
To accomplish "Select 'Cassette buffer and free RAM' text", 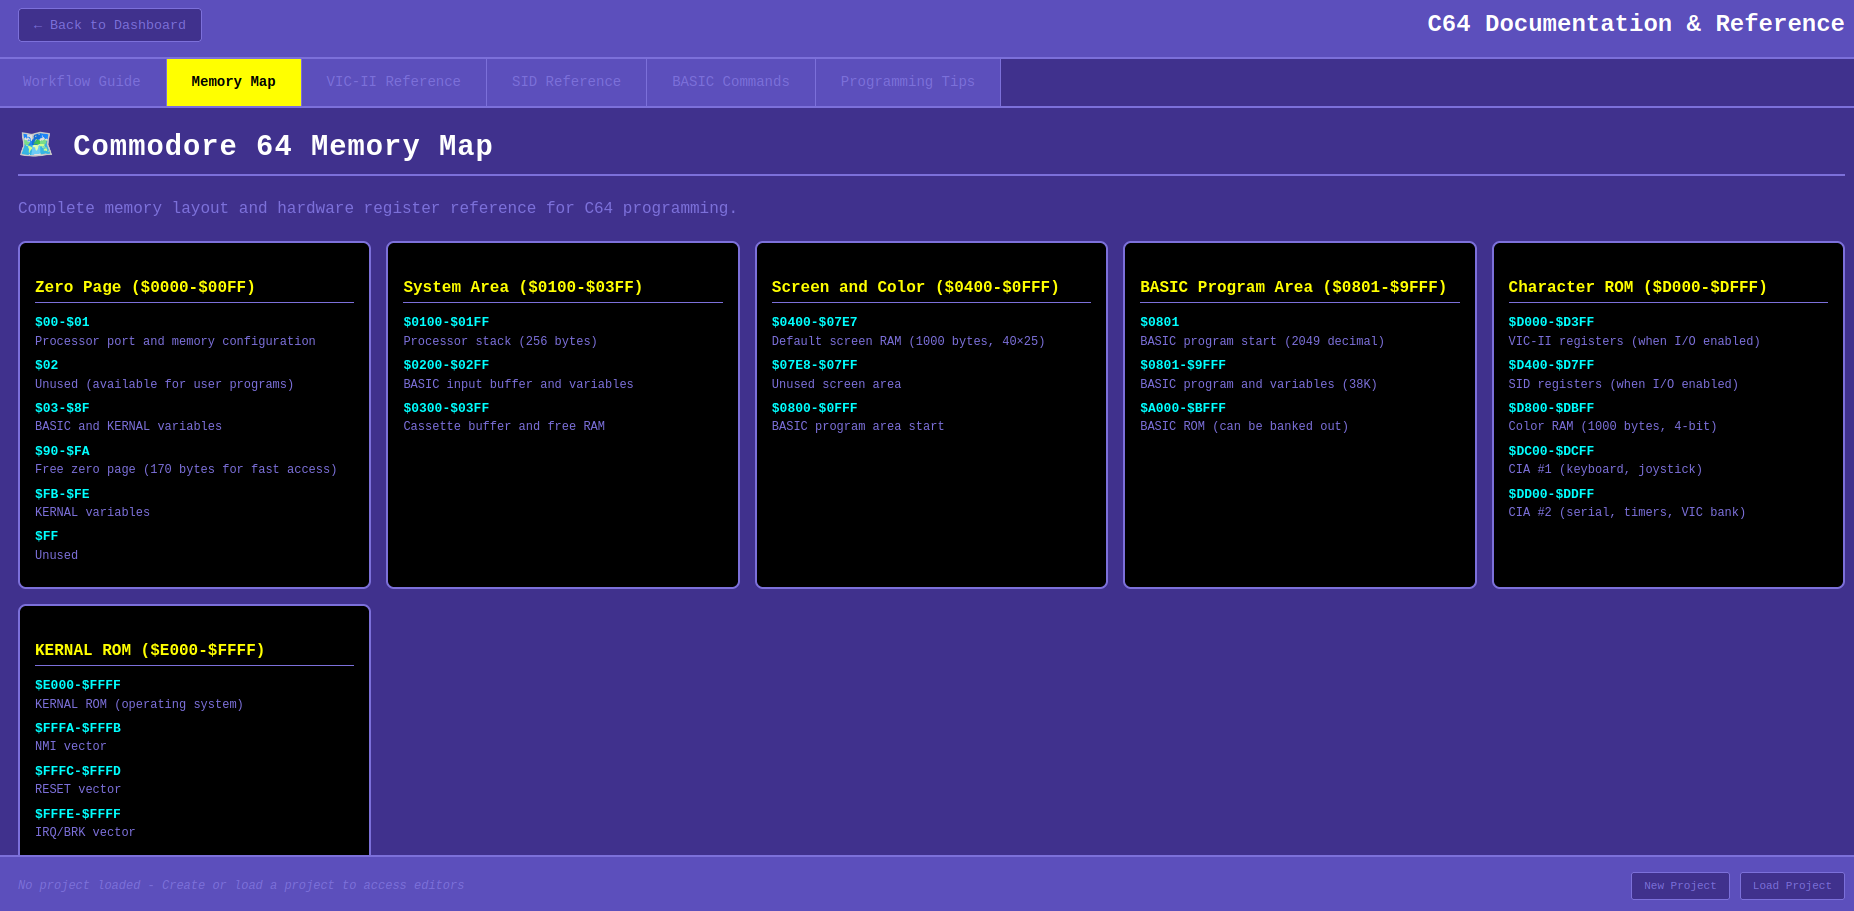I will coord(504,427).
